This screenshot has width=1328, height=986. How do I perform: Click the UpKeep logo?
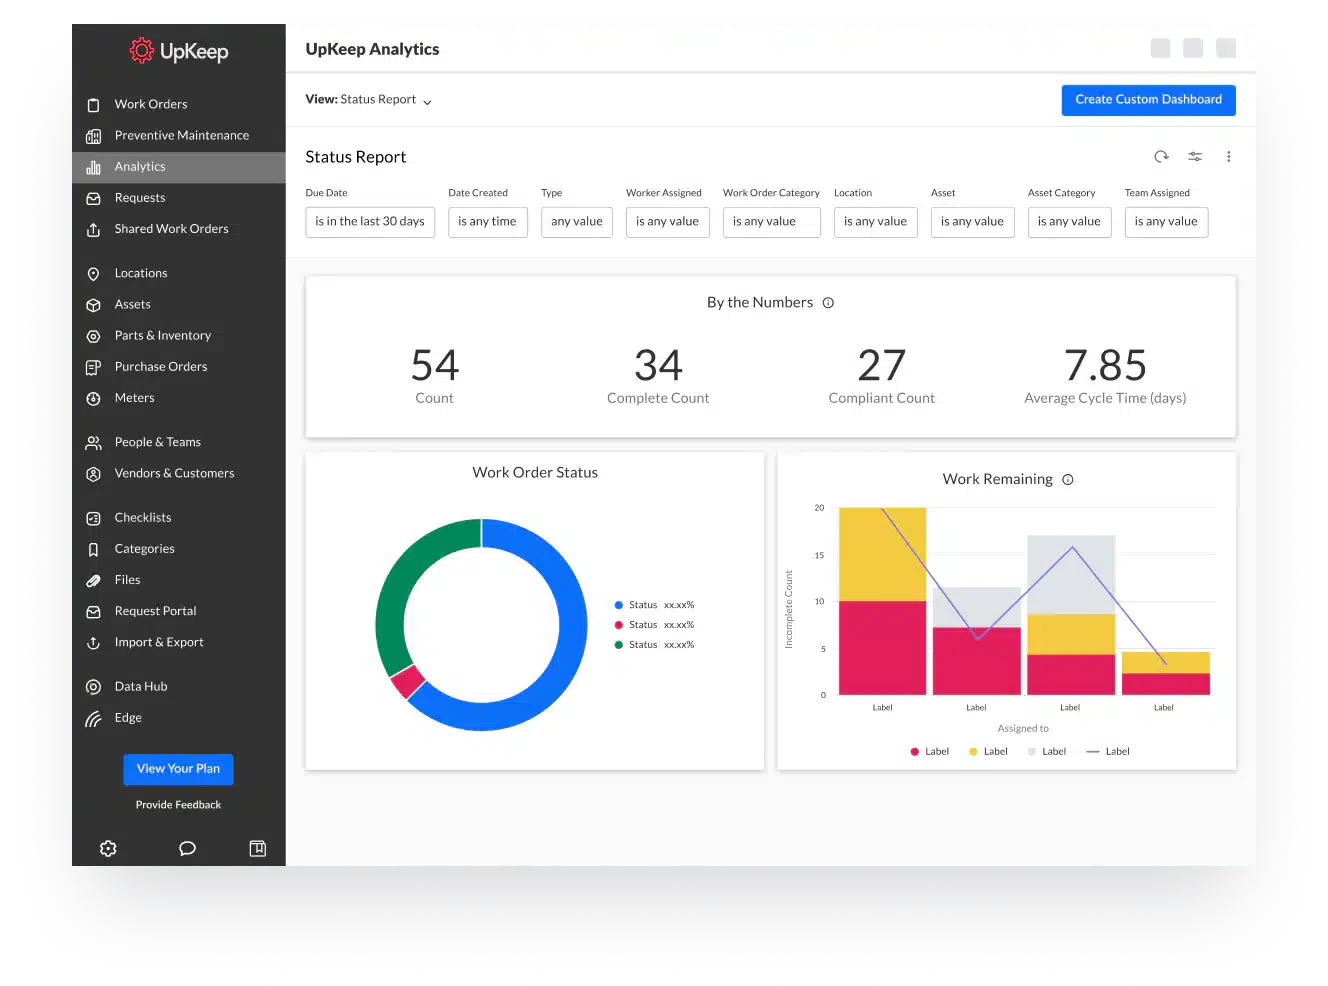pyautogui.click(x=179, y=51)
